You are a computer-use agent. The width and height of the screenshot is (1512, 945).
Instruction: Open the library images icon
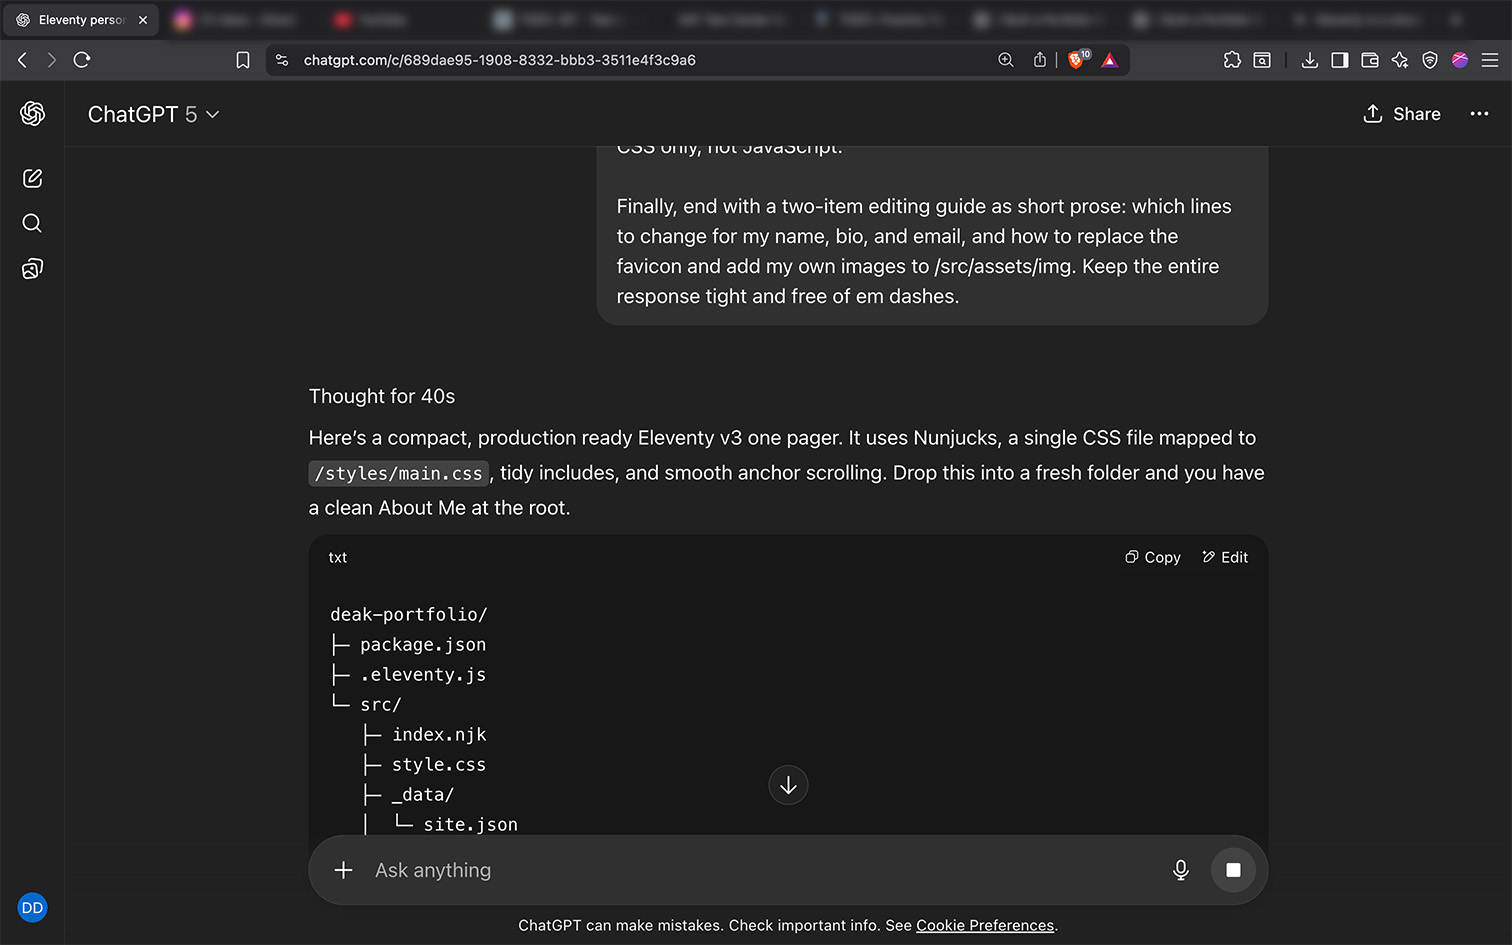point(32,268)
